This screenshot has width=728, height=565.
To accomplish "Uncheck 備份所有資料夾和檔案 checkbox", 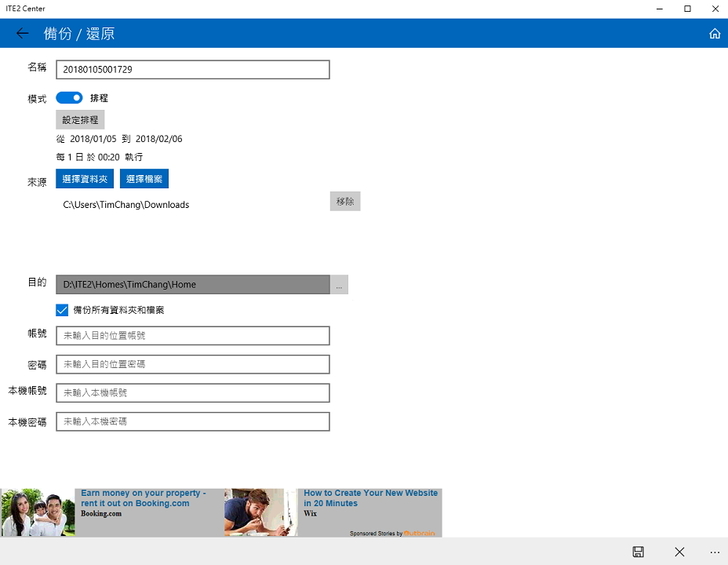I will click(x=62, y=310).
